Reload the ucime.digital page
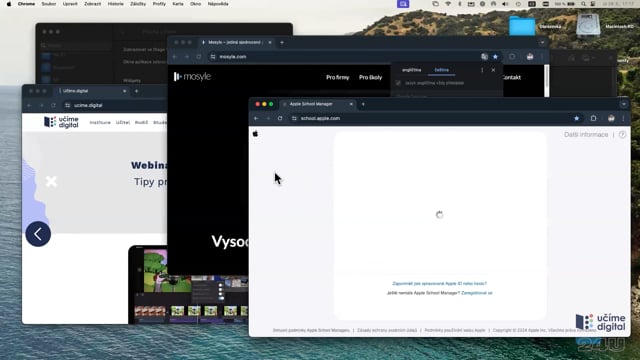Viewport: 640px width, 360px height. [x=53, y=105]
